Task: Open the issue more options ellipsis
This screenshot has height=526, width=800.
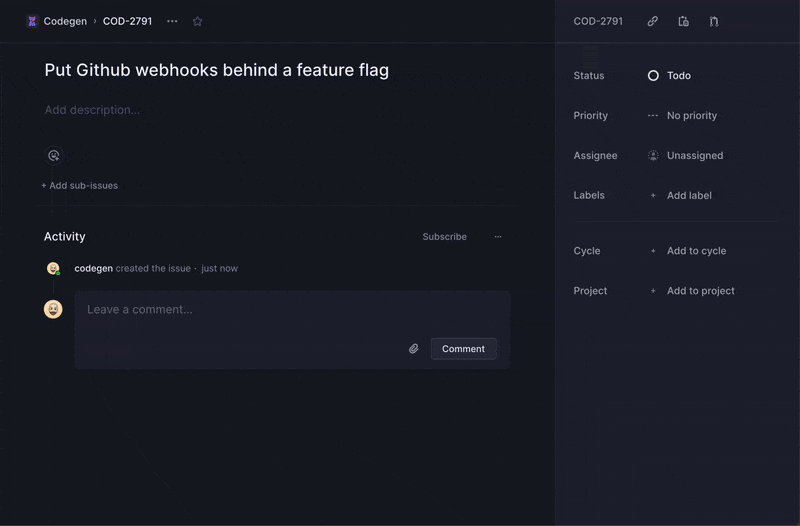Action: pyautogui.click(x=172, y=21)
